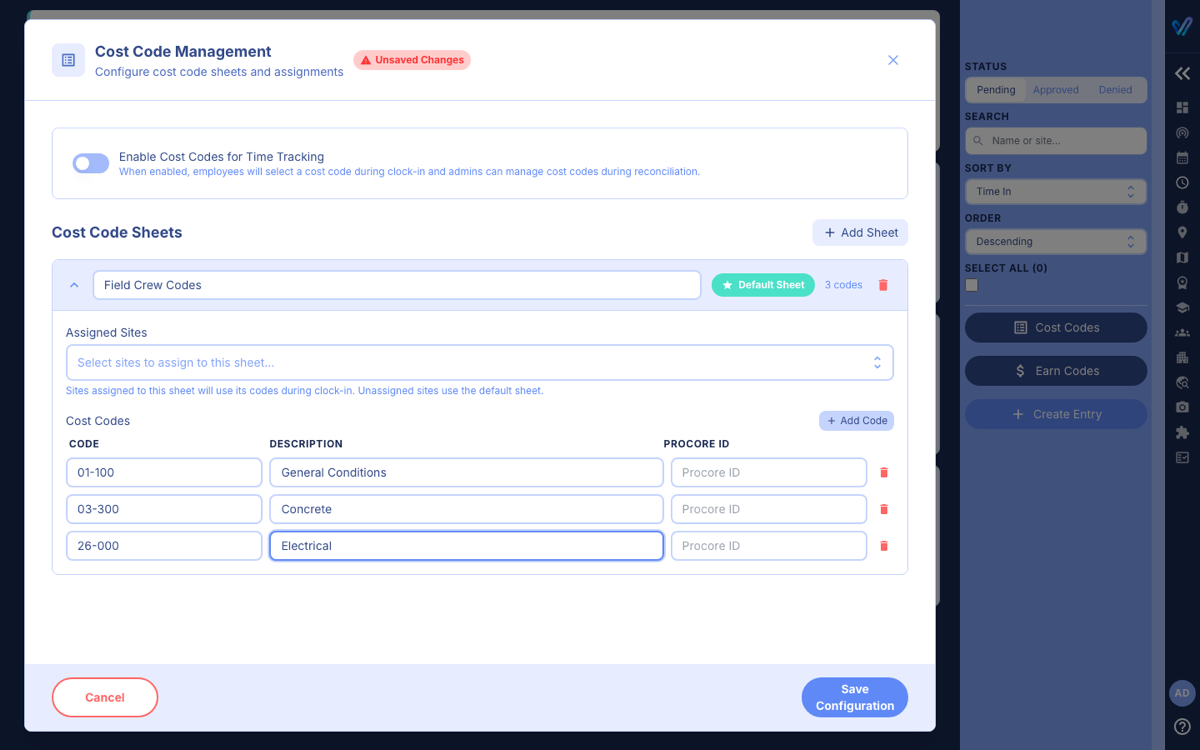Focus the Procore ID field for Concrete
Image resolution: width=1200 pixels, height=750 pixels.
point(769,509)
